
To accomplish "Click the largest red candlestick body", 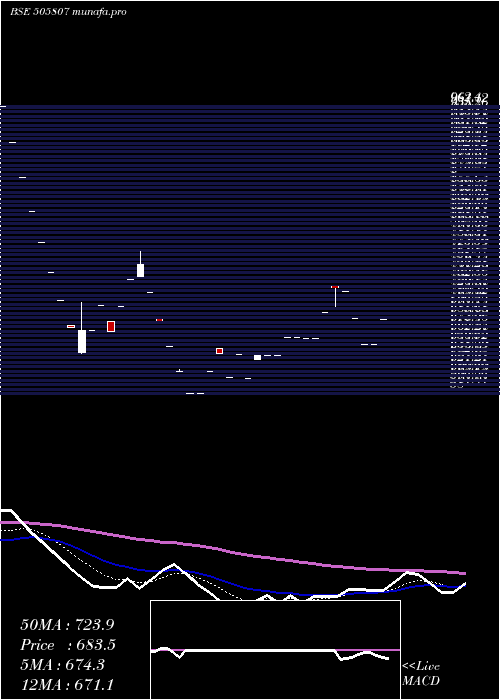I will 111,326.
